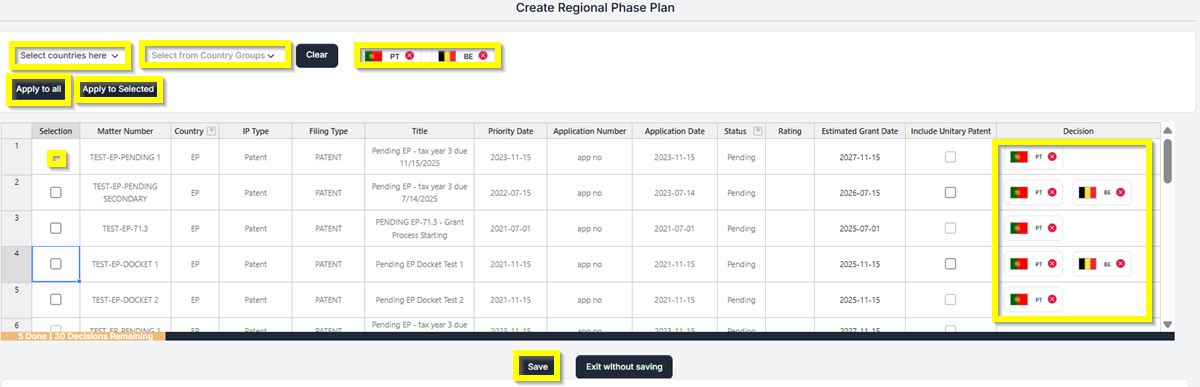This screenshot has width=1200, height=387.
Task: Click the Priority Date column header
Action: point(510,131)
